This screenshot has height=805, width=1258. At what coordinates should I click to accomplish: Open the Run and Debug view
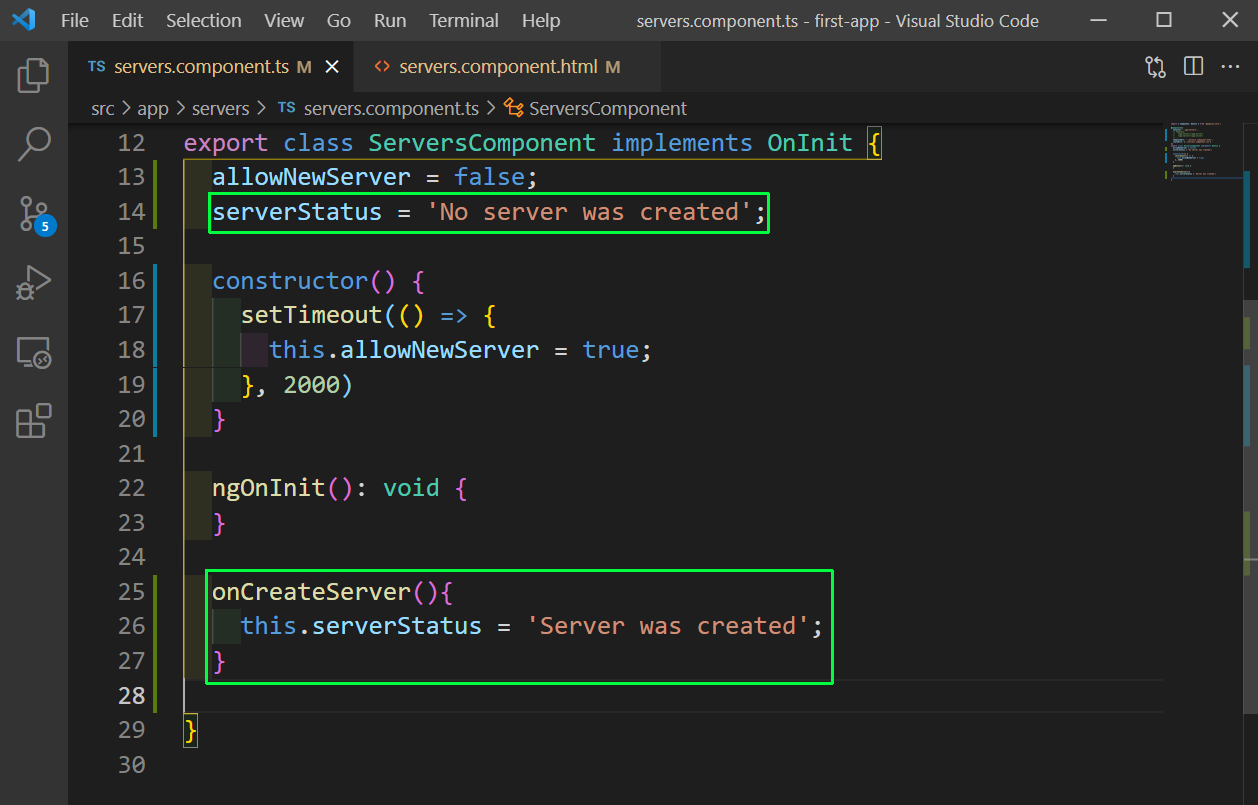(34, 283)
